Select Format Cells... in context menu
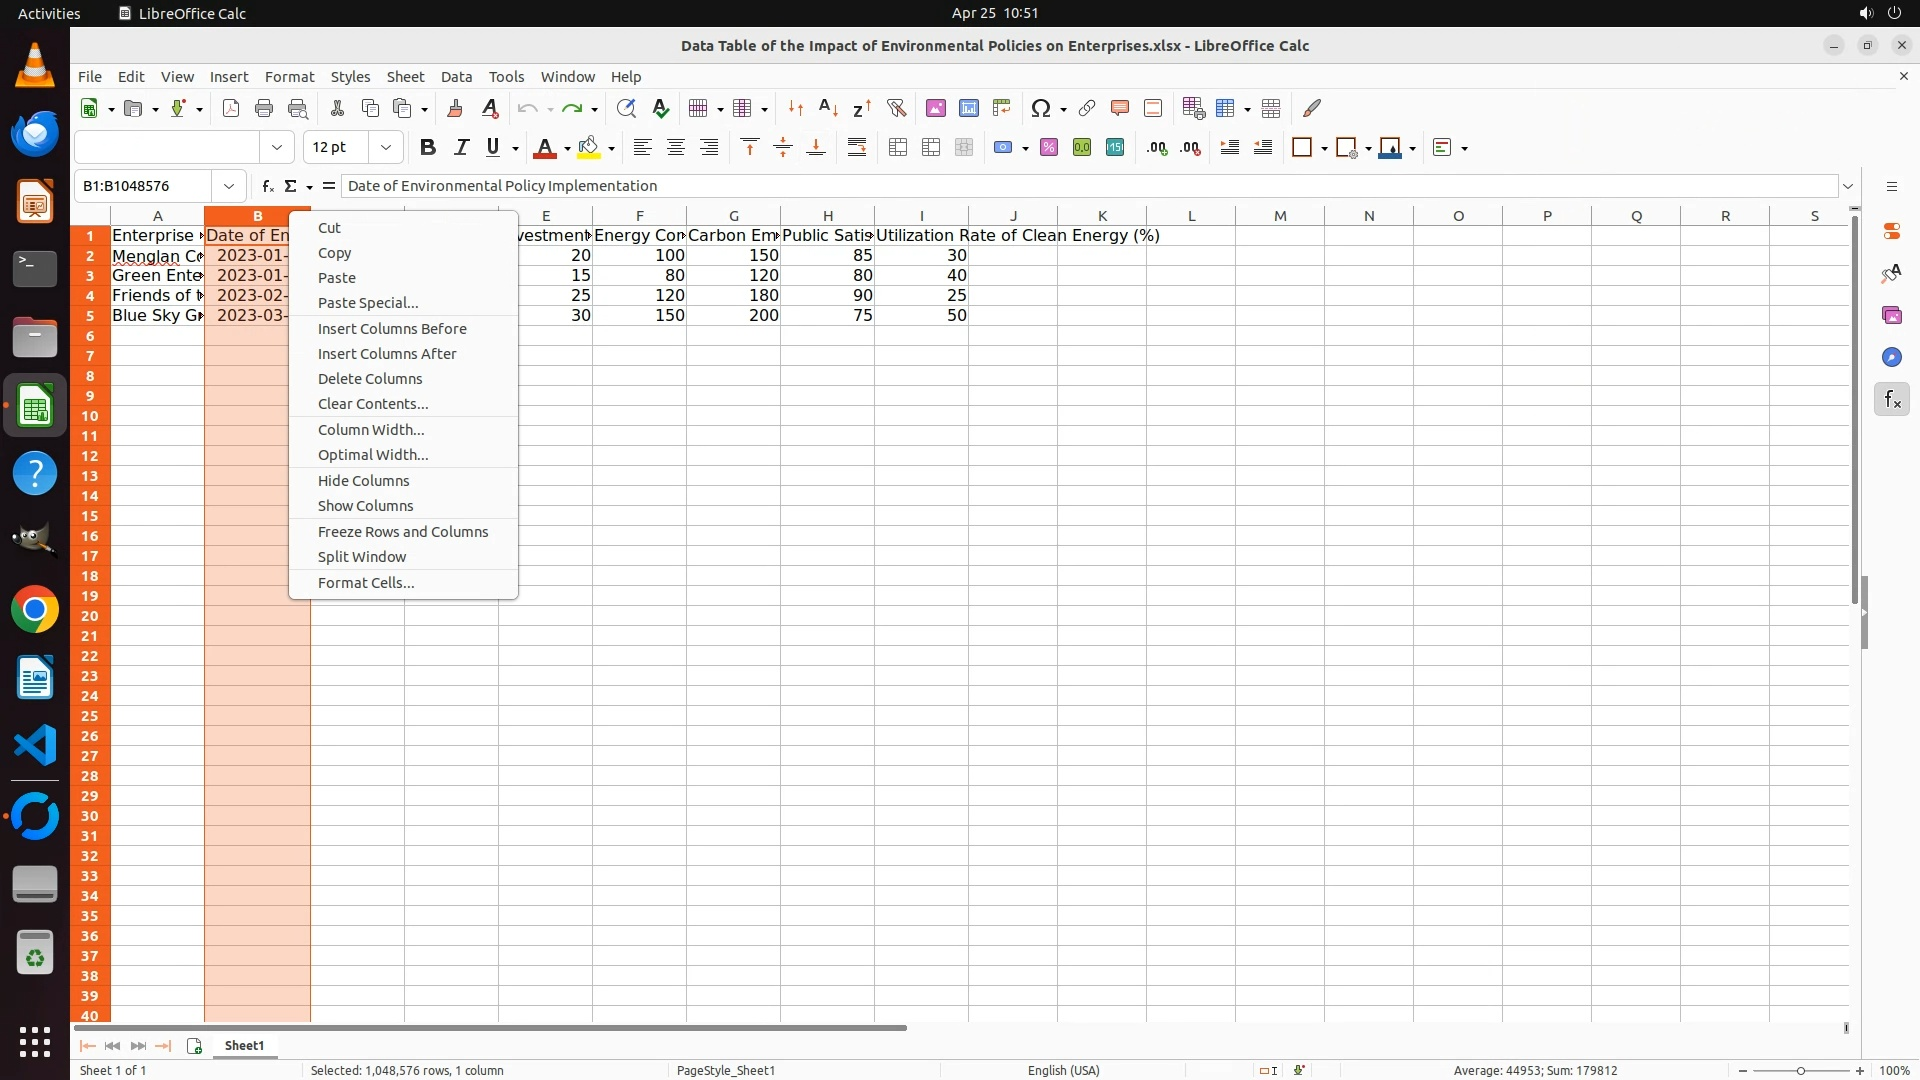 (x=366, y=583)
